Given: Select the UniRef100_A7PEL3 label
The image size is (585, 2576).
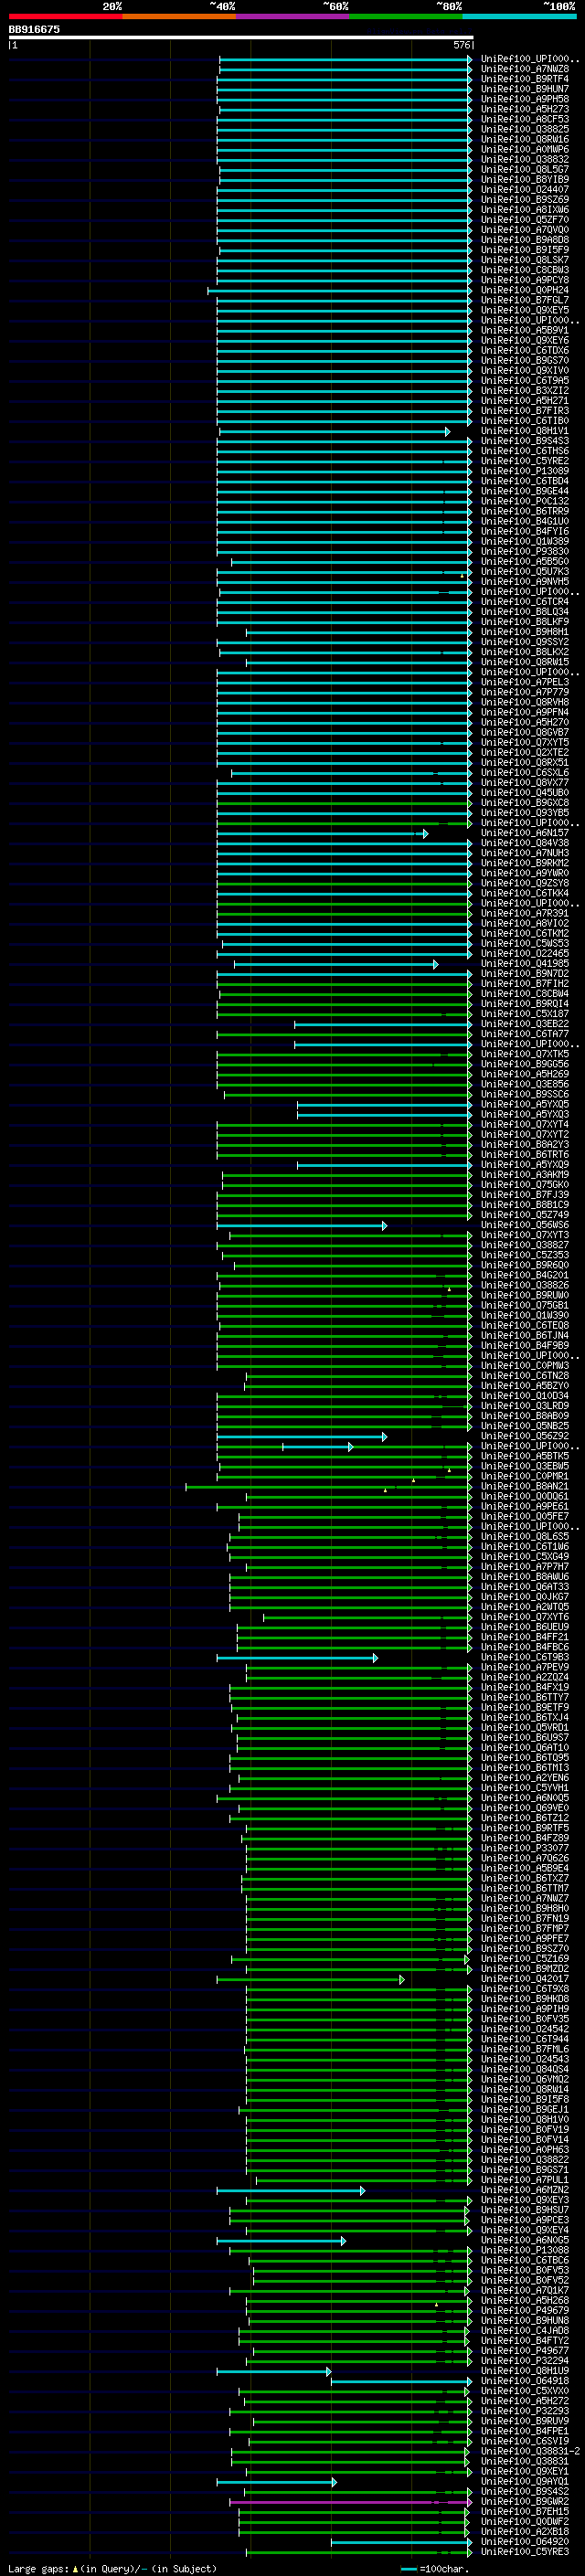Looking at the screenshot, I should 525,682.
